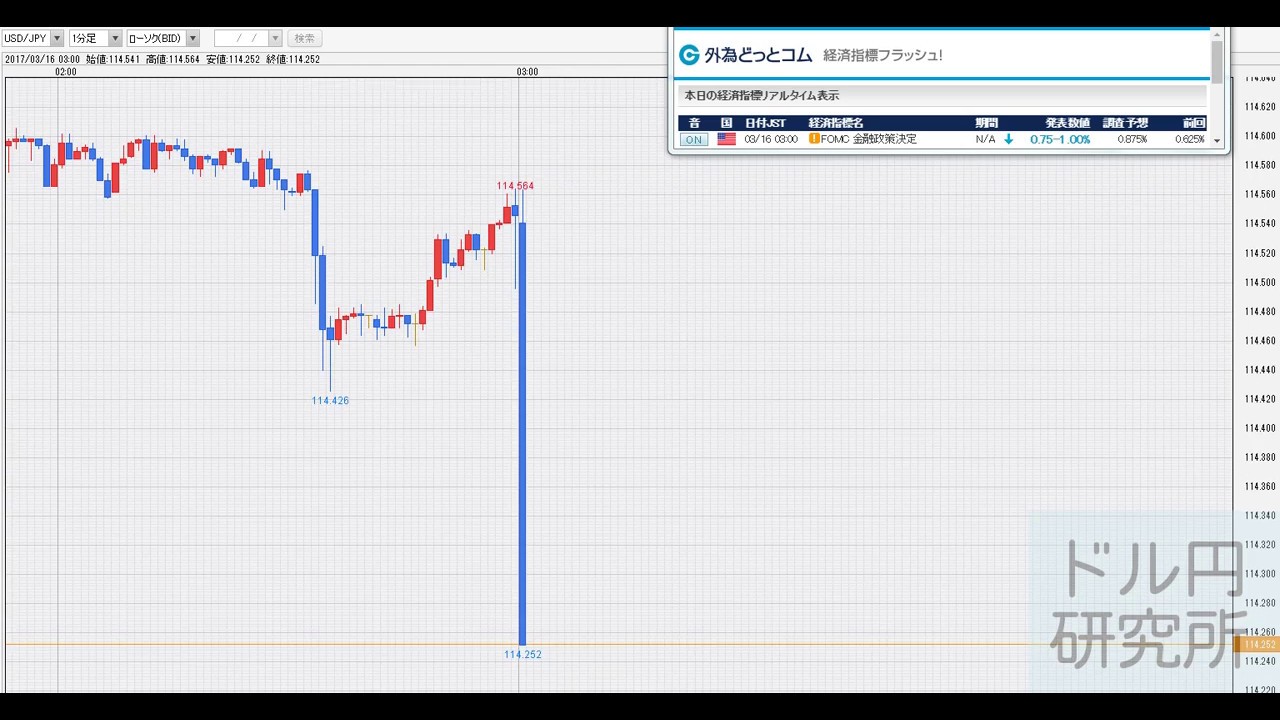Screen dimensions: 1280x720
Task: Click the 前回 column header
Action: click(1193, 123)
